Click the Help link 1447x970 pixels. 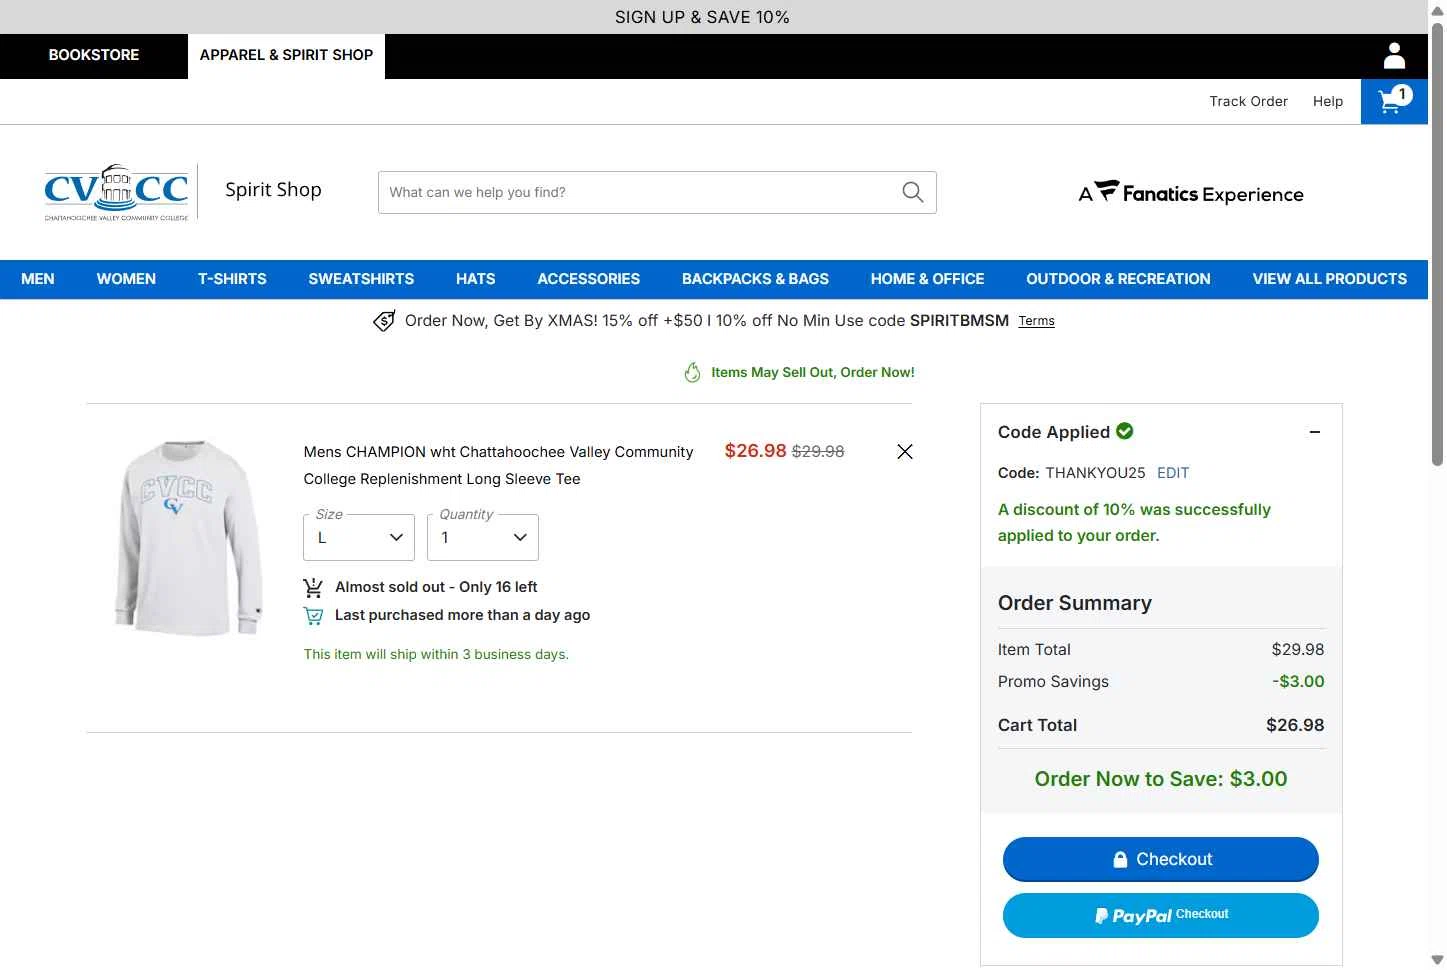(x=1328, y=101)
